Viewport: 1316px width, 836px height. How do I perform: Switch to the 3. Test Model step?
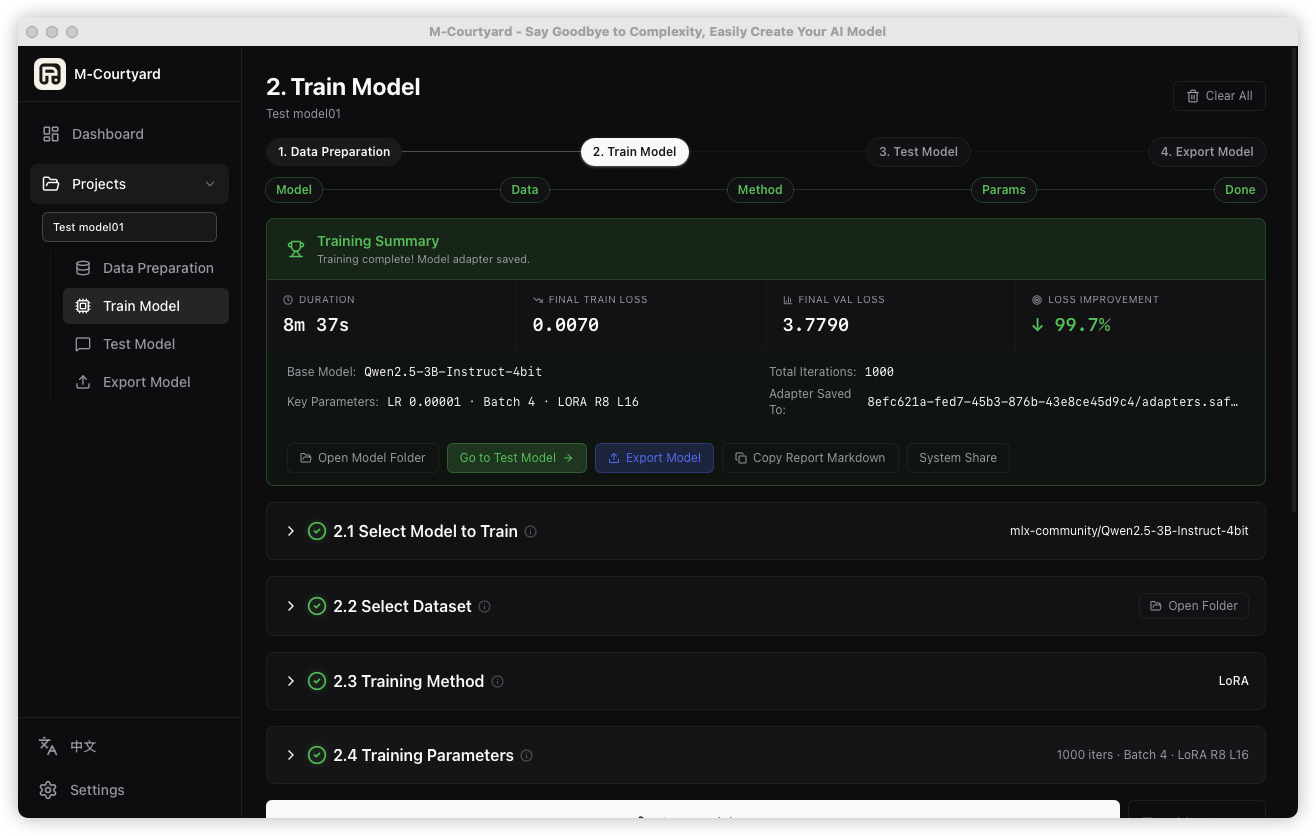click(918, 152)
